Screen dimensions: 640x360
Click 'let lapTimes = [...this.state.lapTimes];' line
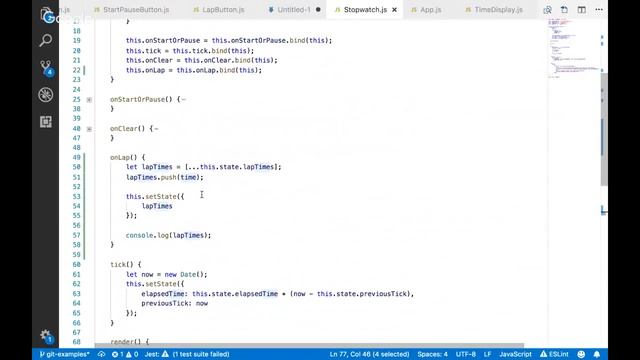[204, 167]
